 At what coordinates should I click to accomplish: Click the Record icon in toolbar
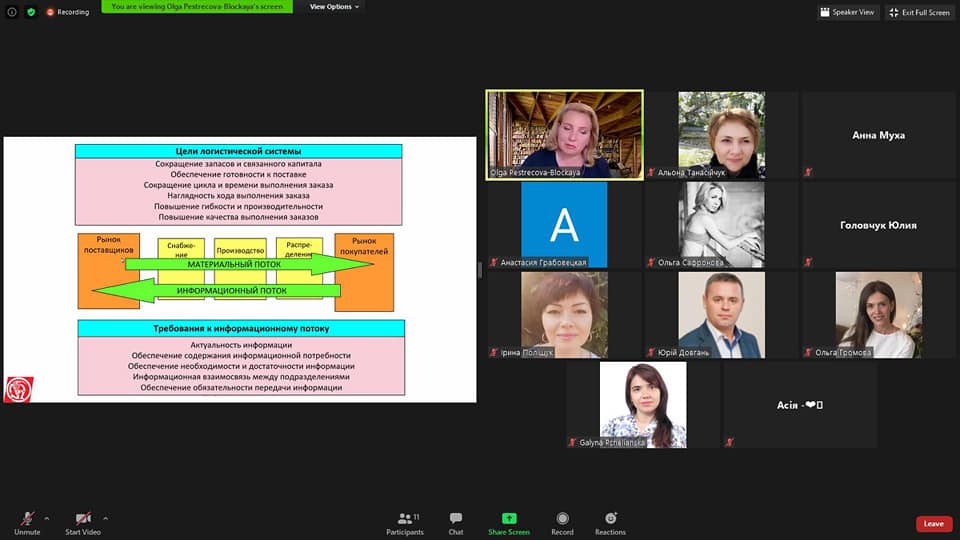point(562,522)
